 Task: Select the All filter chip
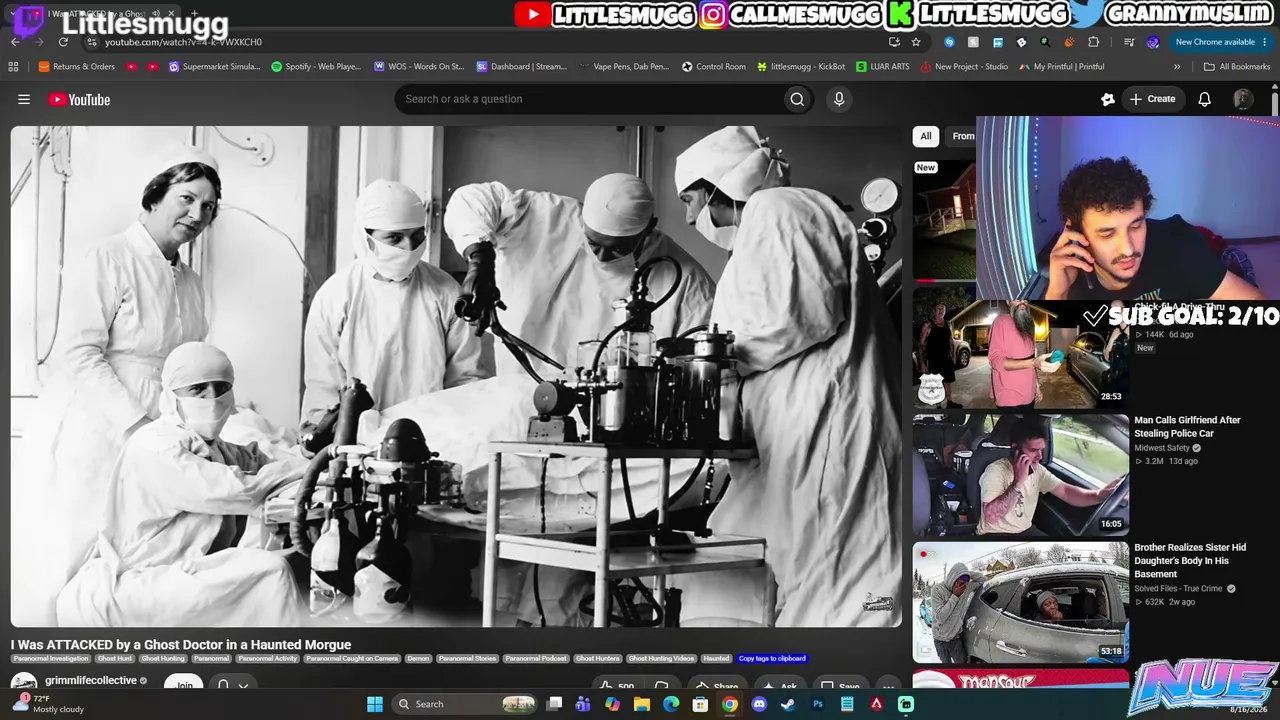point(926,136)
